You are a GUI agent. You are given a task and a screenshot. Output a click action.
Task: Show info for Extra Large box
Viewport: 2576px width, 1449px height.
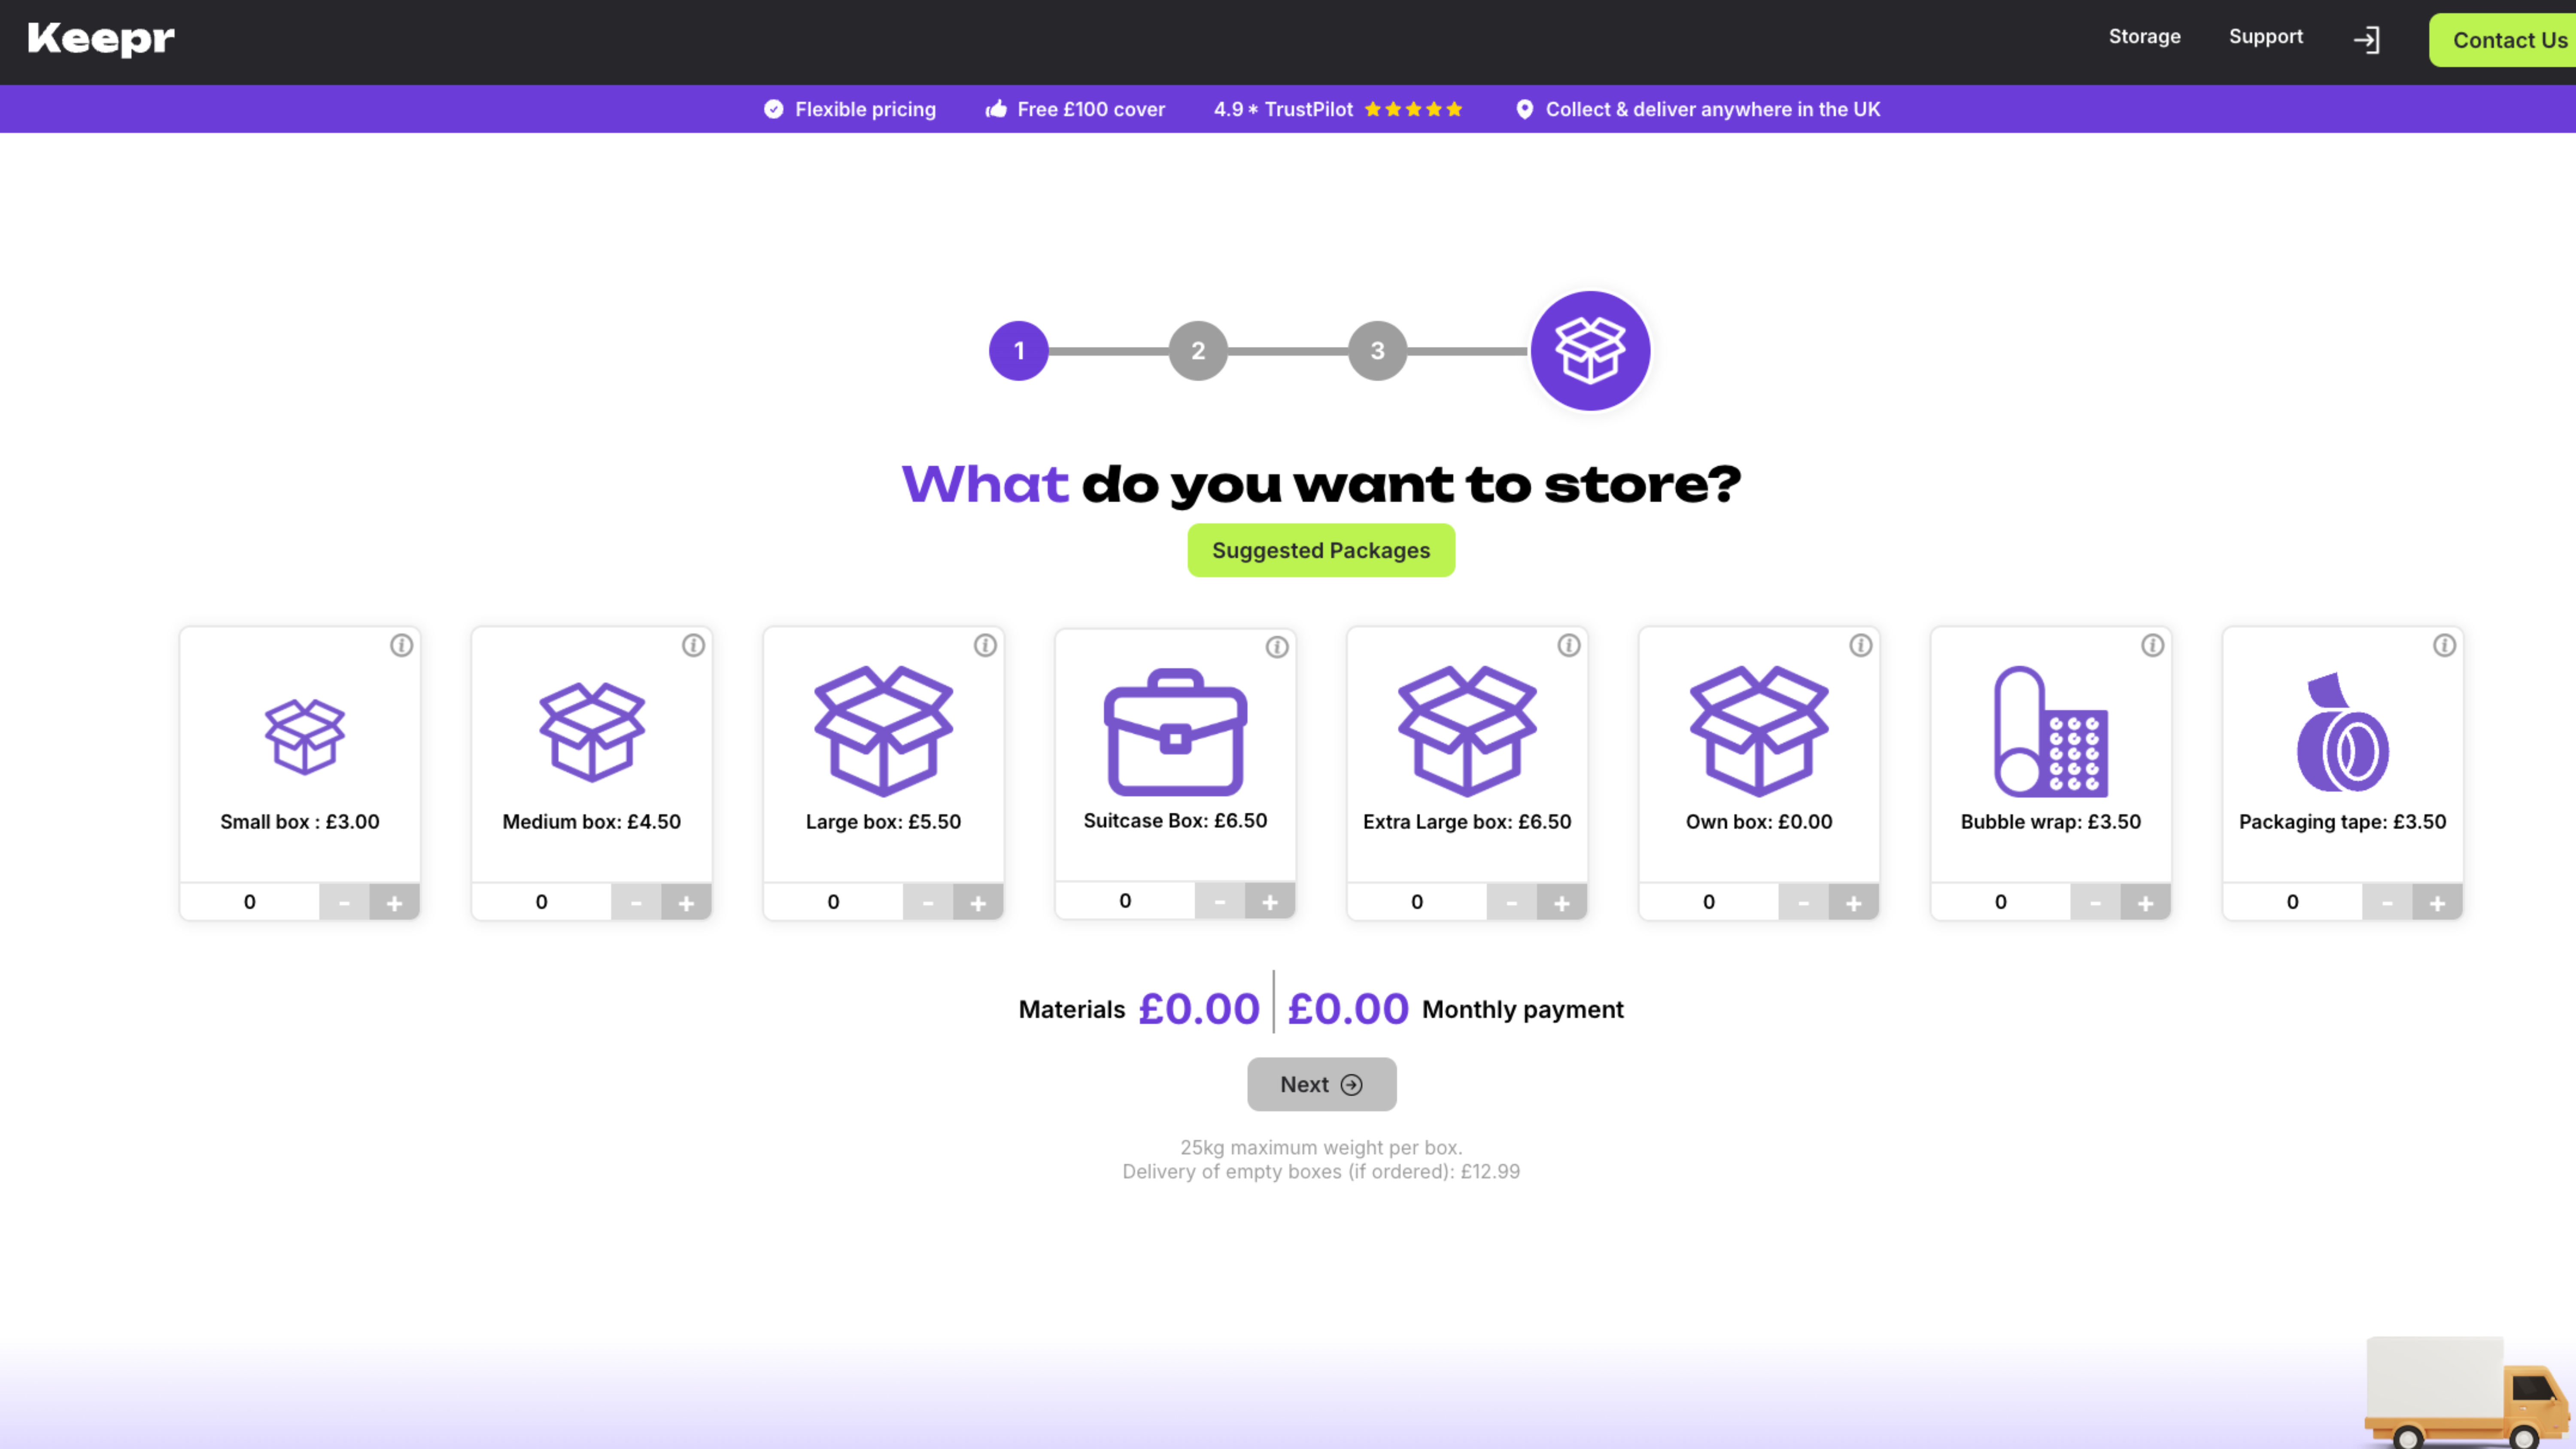pos(1569,645)
